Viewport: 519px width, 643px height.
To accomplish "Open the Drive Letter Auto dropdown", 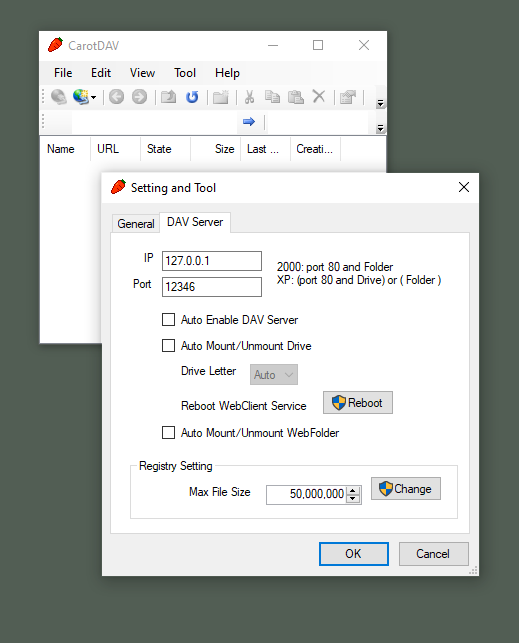I will coord(274,374).
